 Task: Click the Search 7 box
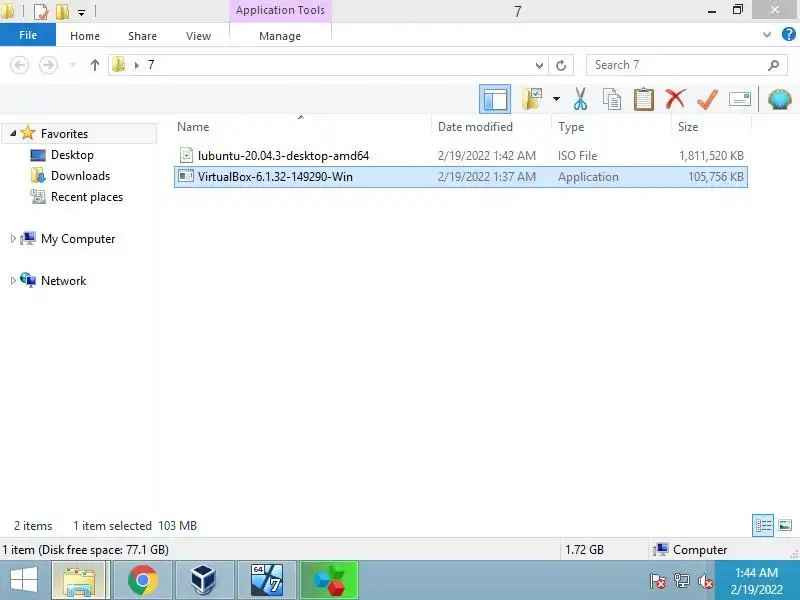[x=686, y=65]
